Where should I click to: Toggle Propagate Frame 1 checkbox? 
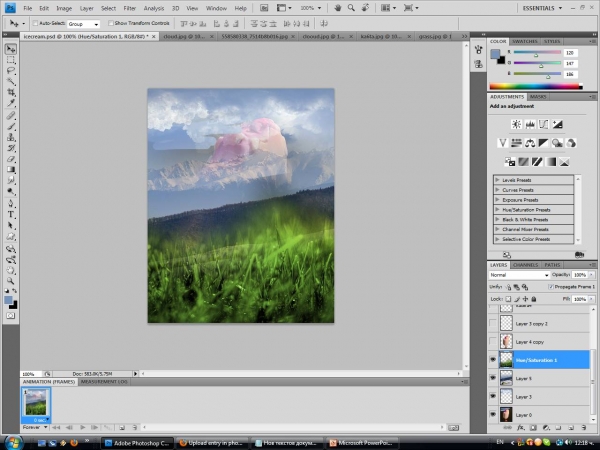click(551, 287)
